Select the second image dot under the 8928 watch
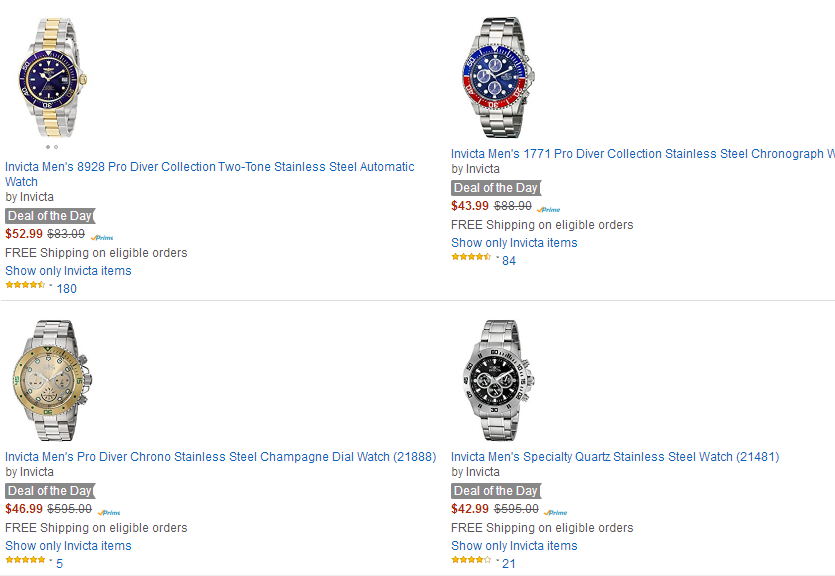835x576 pixels. pyautogui.click(x=56, y=147)
